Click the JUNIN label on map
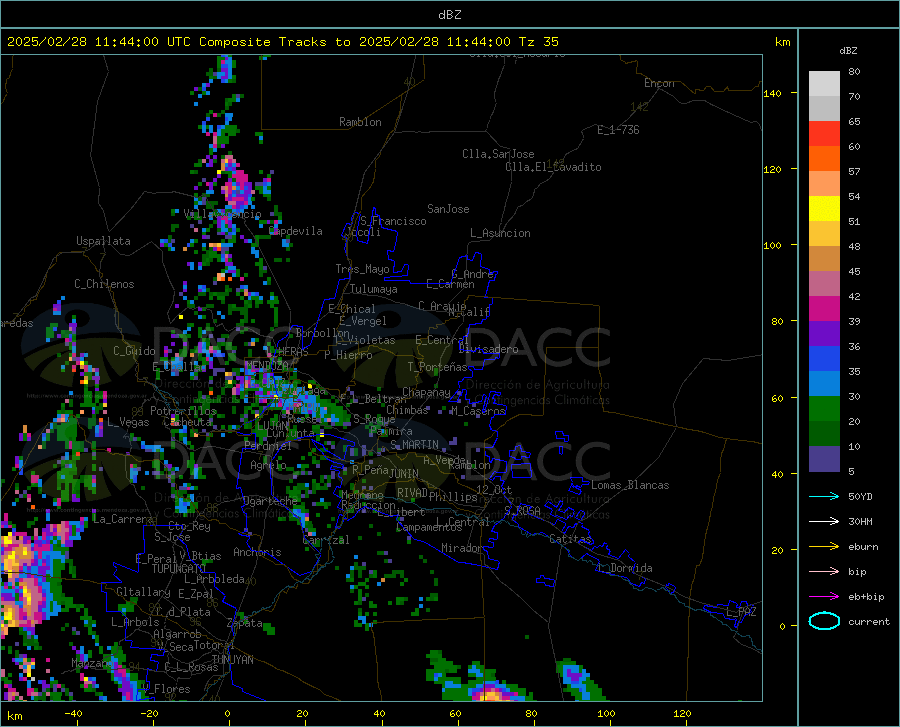The height and width of the screenshot is (727, 900). [x=404, y=473]
